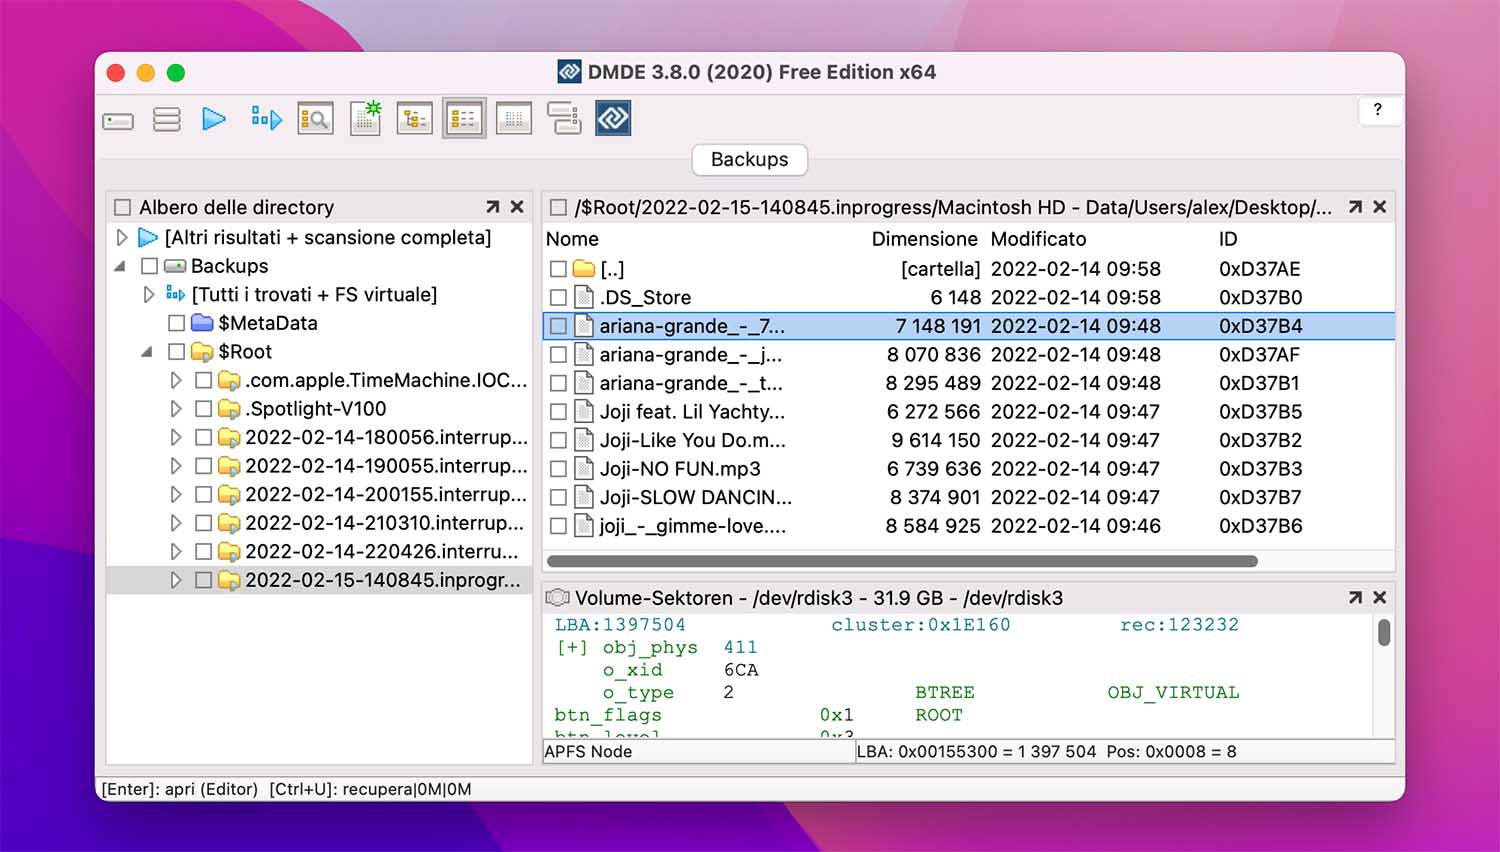Screen dimensions: 1500x852
Task: Toggle the disk editor panel toolbar icon
Action: click(x=514, y=119)
